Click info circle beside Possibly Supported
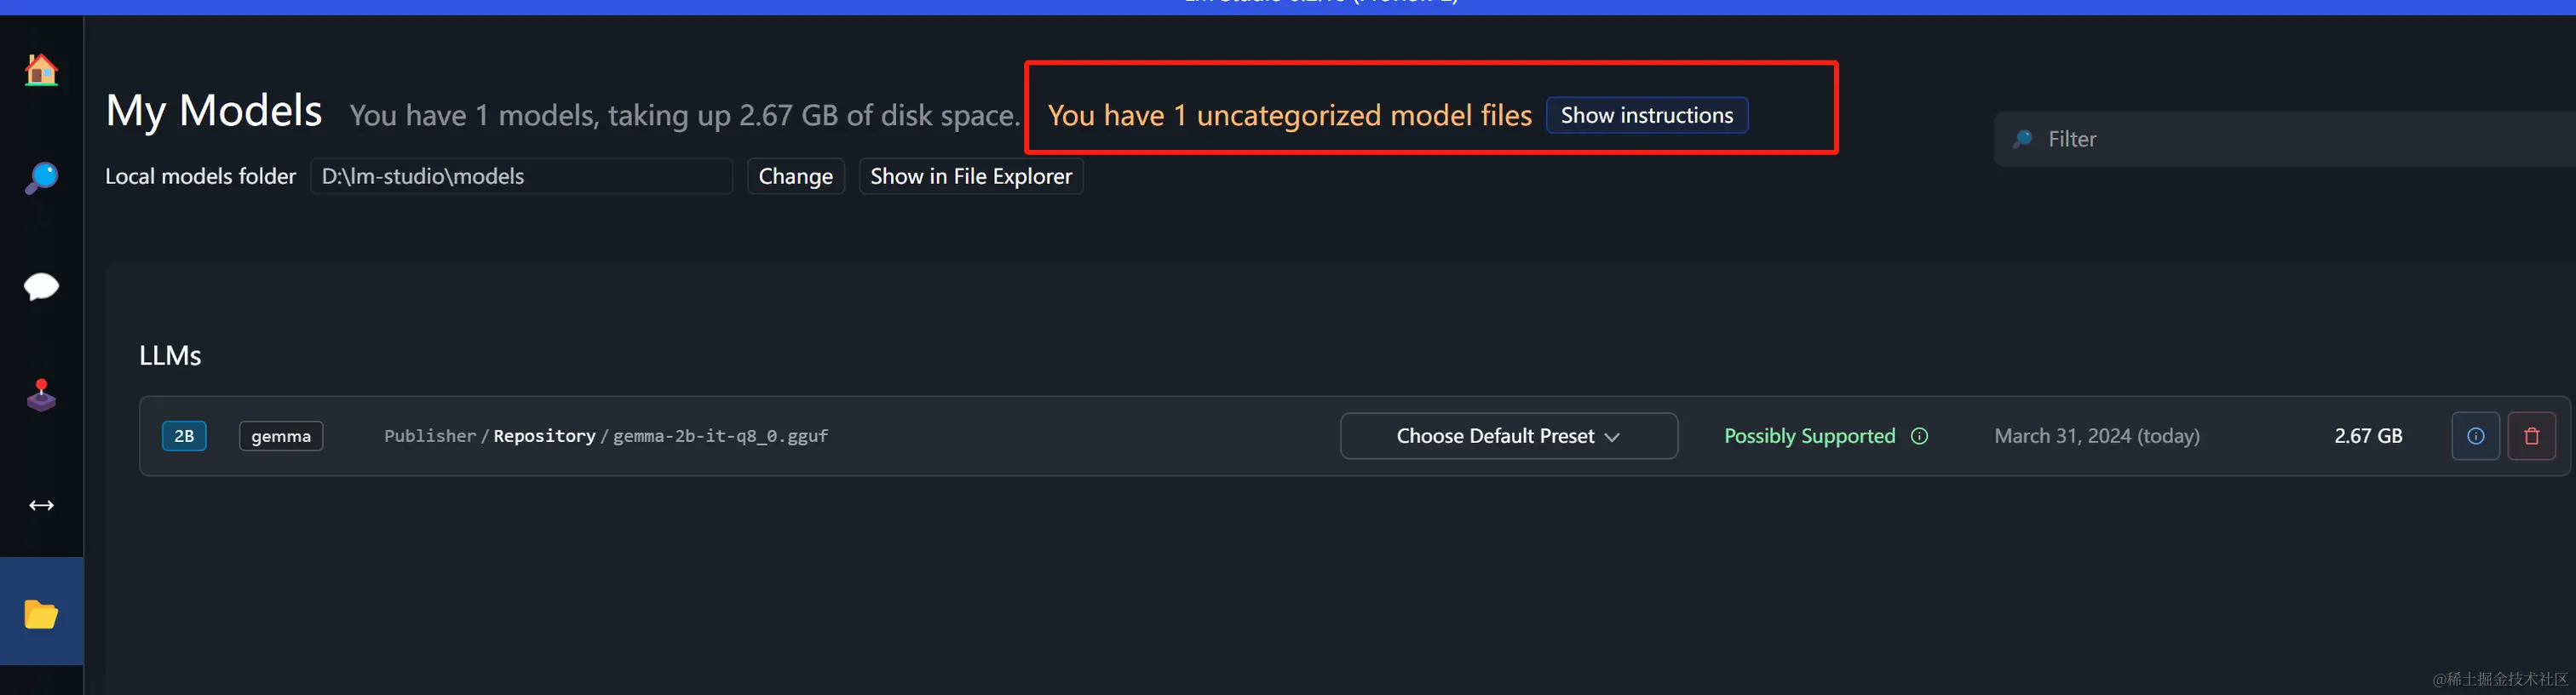 (x=1919, y=436)
